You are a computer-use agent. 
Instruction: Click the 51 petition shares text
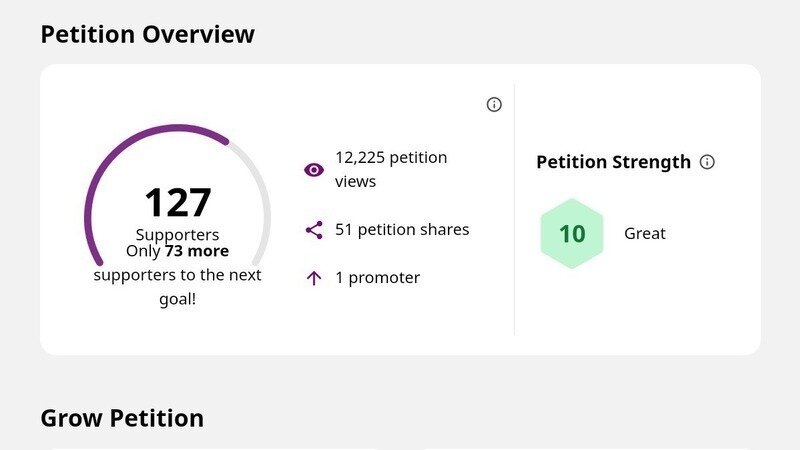402,230
